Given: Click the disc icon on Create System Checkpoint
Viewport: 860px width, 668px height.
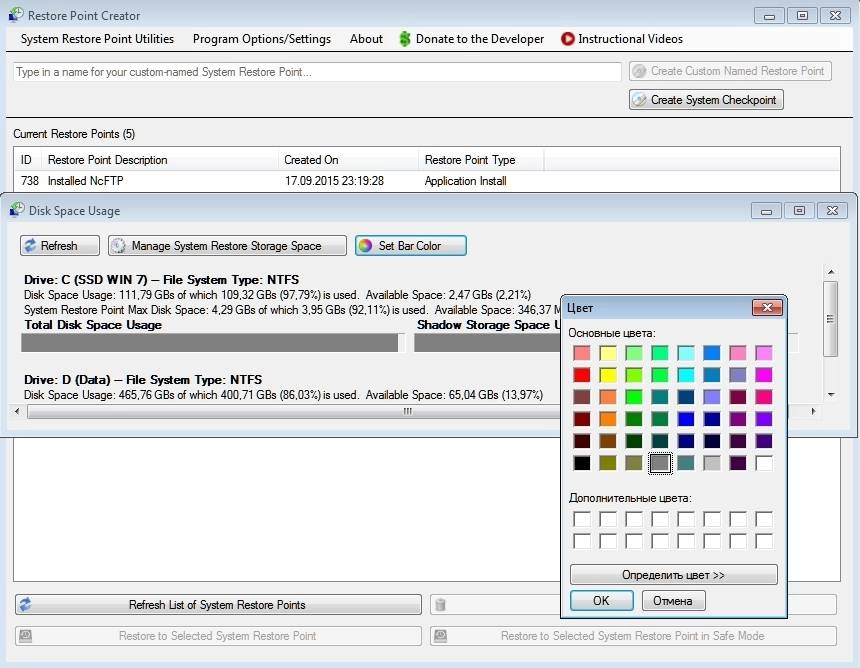Looking at the screenshot, I should [x=638, y=100].
